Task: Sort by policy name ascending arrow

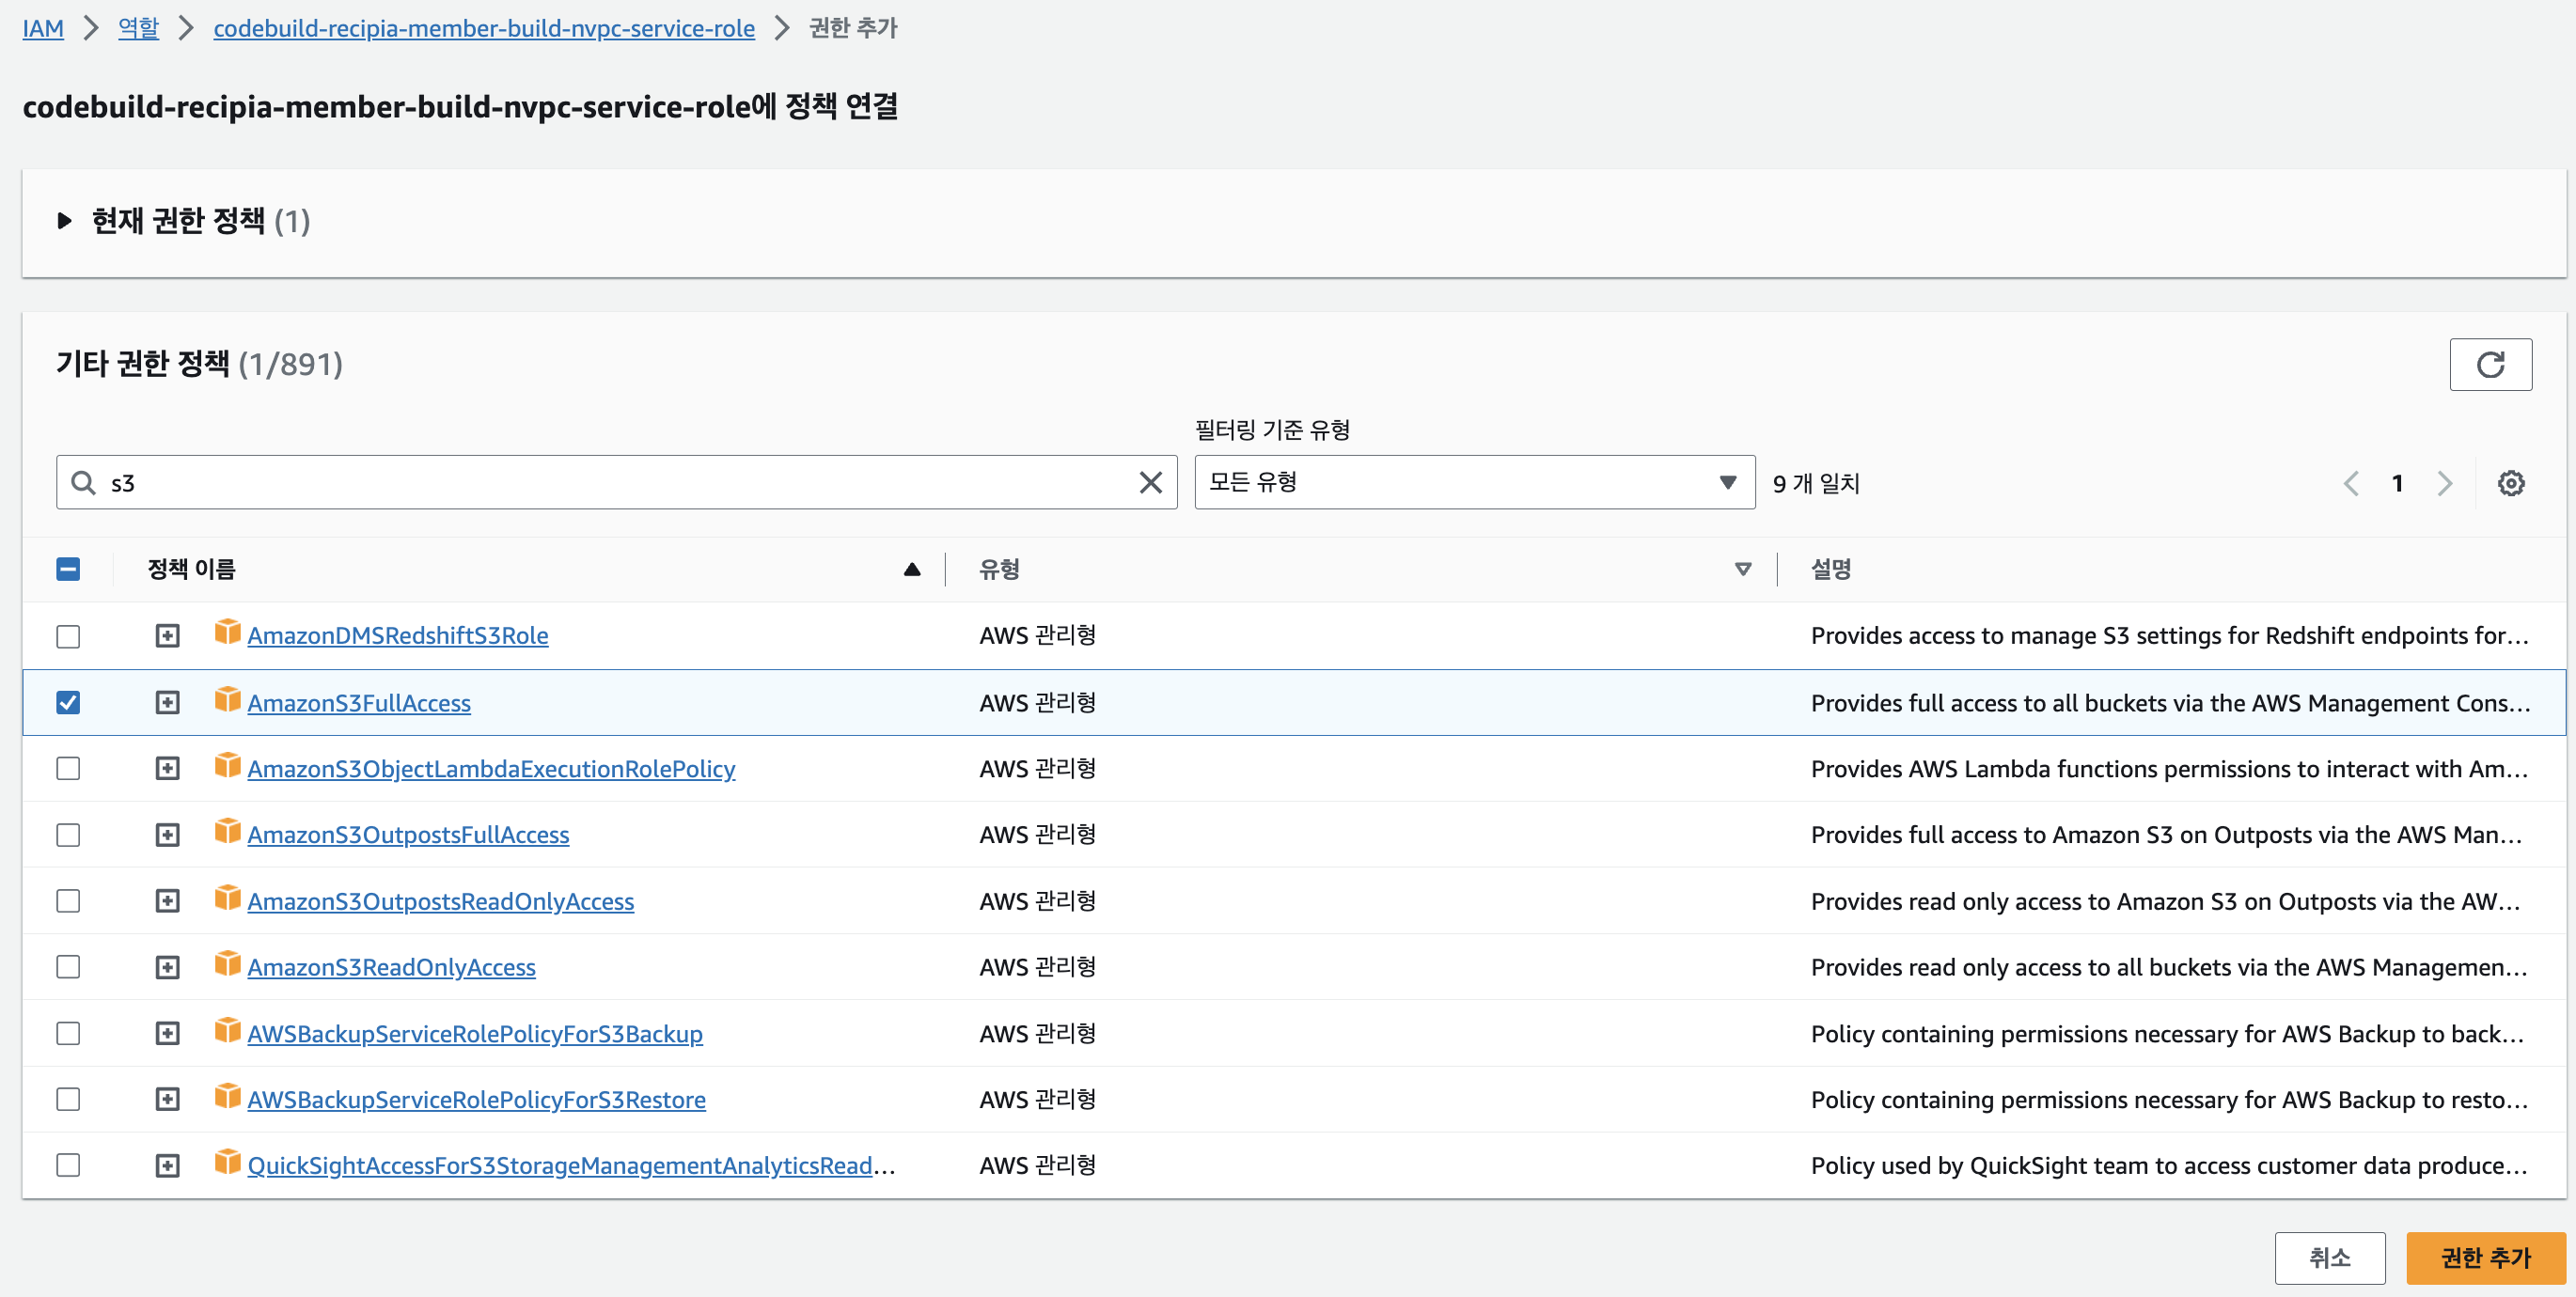Action: click(911, 569)
